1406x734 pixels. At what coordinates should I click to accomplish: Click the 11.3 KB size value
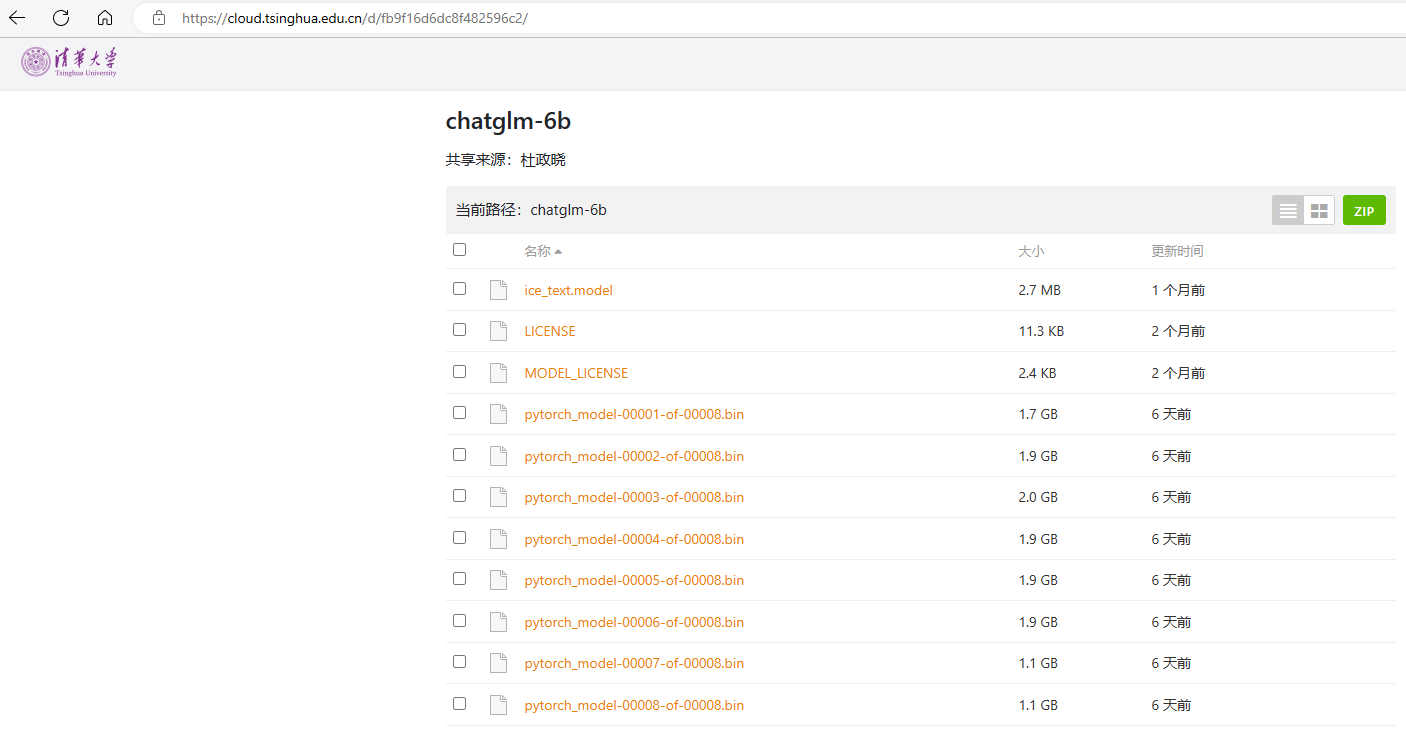pyautogui.click(x=1041, y=331)
